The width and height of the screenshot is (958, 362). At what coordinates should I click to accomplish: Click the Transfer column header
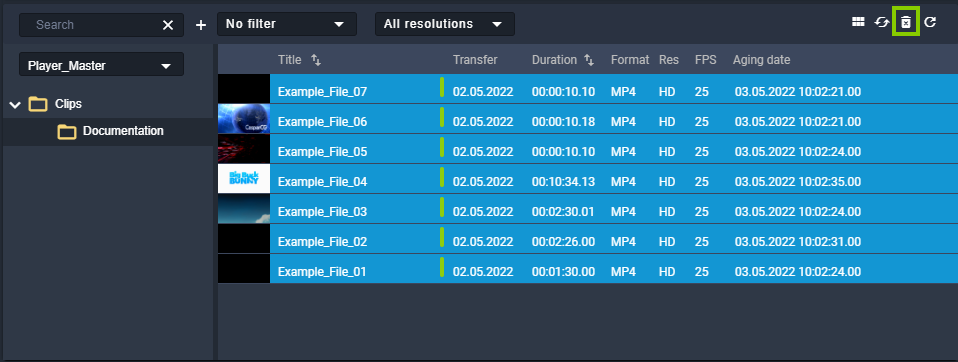point(475,60)
